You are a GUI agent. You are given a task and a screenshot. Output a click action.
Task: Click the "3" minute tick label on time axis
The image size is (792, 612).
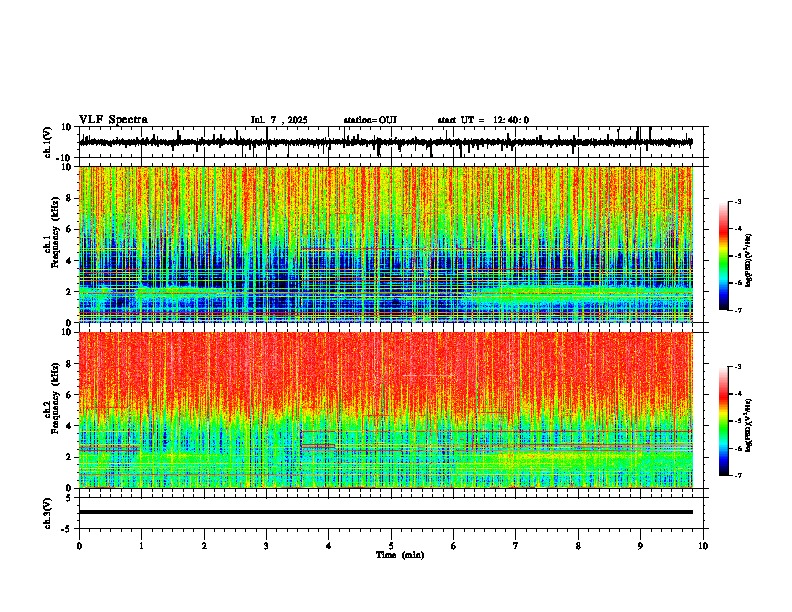pyautogui.click(x=266, y=546)
